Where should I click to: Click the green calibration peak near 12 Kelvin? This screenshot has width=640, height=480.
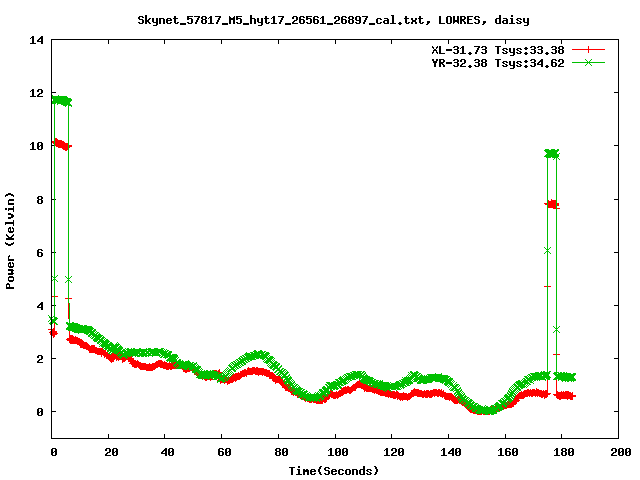pos(62,100)
